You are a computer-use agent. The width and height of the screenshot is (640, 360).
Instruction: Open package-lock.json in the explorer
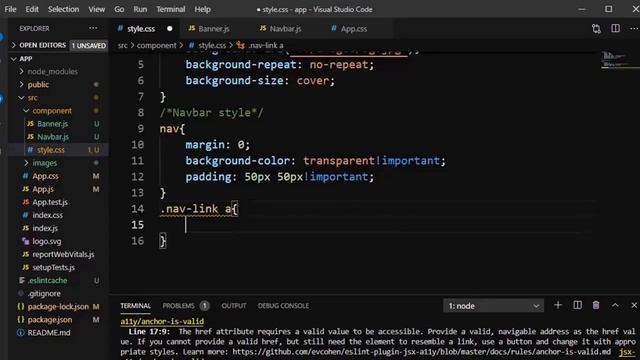[59, 307]
